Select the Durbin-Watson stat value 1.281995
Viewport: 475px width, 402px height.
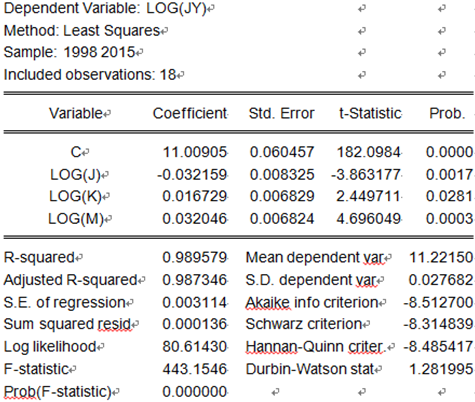click(441, 369)
